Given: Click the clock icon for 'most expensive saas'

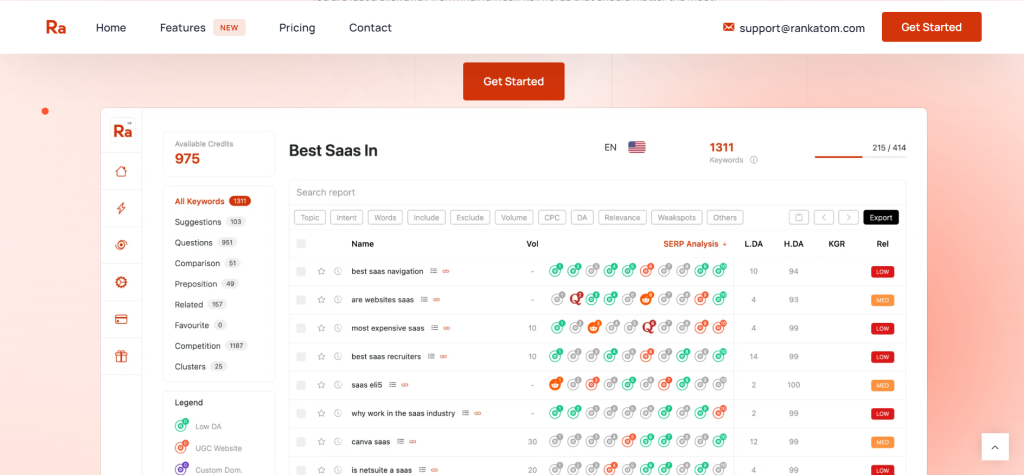Looking at the screenshot, I should click(338, 328).
